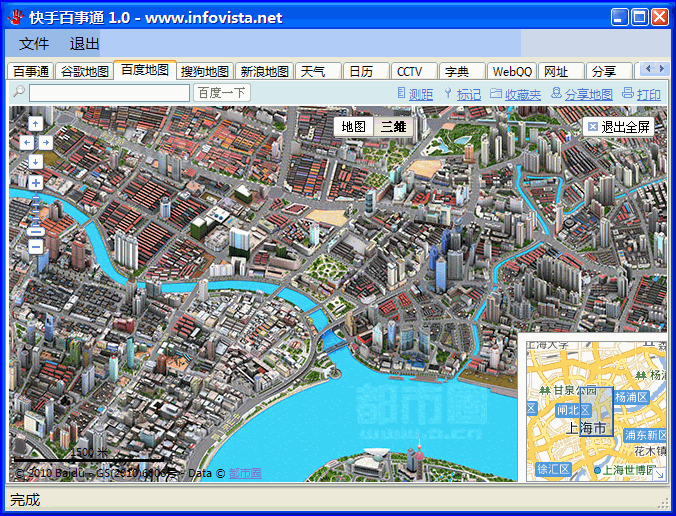The width and height of the screenshot is (676, 516).
Task: Open the 收藏夹 favorites link
Action: pyautogui.click(x=523, y=94)
